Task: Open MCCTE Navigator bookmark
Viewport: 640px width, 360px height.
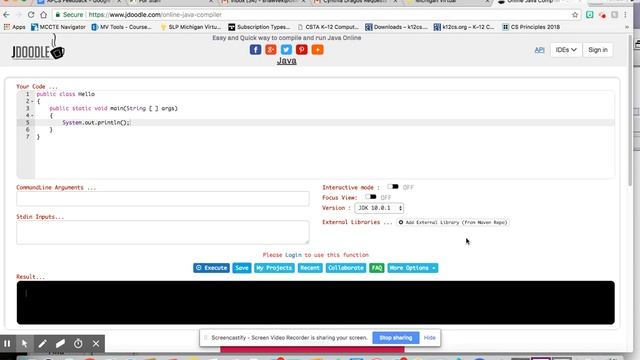Action: click(x=58, y=27)
